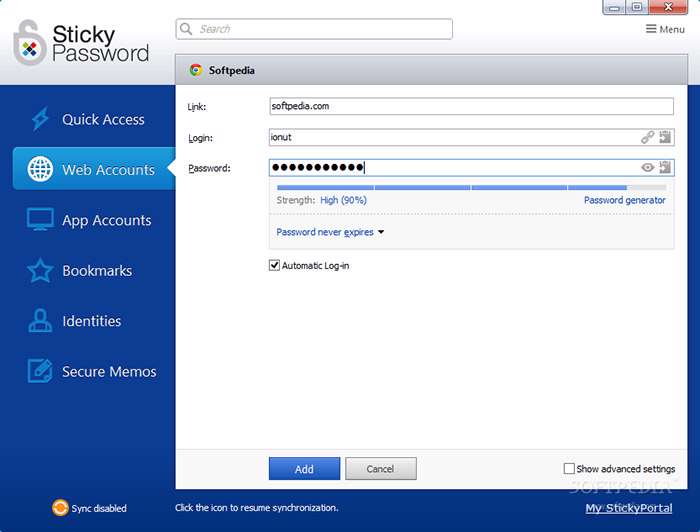Click the orange sync disabled icon
Image resolution: width=700 pixels, height=532 pixels.
point(60,508)
